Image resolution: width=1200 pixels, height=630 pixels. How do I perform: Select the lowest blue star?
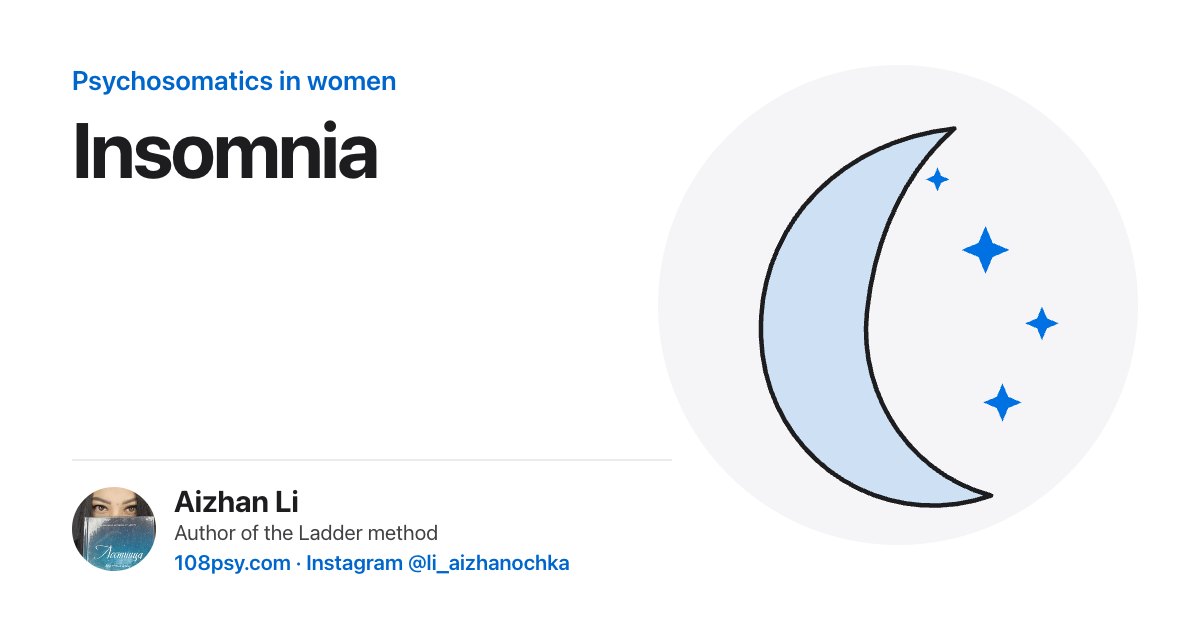click(x=1002, y=402)
